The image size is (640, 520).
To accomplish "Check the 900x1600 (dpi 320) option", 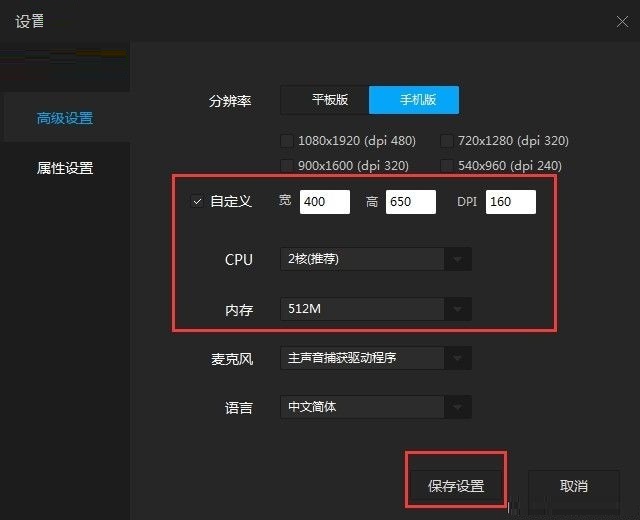I will click(287, 166).
